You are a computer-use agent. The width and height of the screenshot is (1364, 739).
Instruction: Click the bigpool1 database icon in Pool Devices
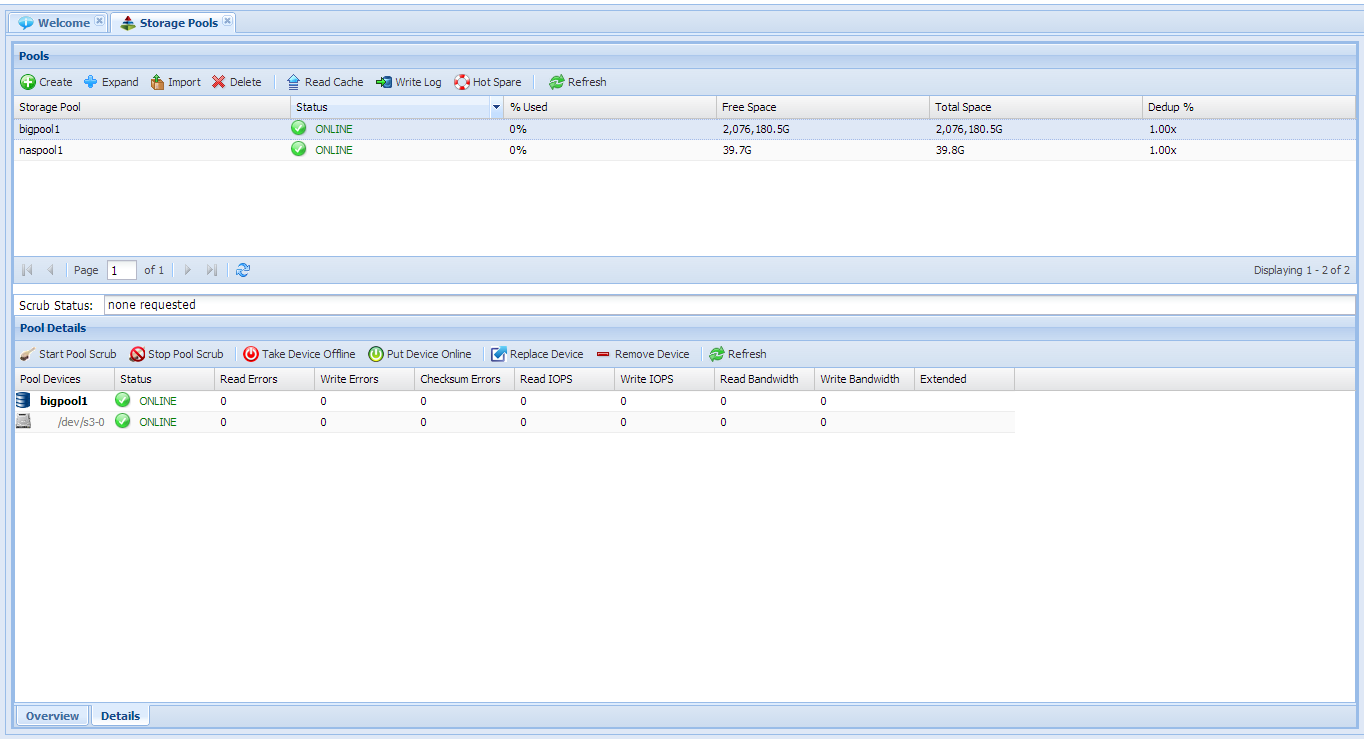coord(23,400)
